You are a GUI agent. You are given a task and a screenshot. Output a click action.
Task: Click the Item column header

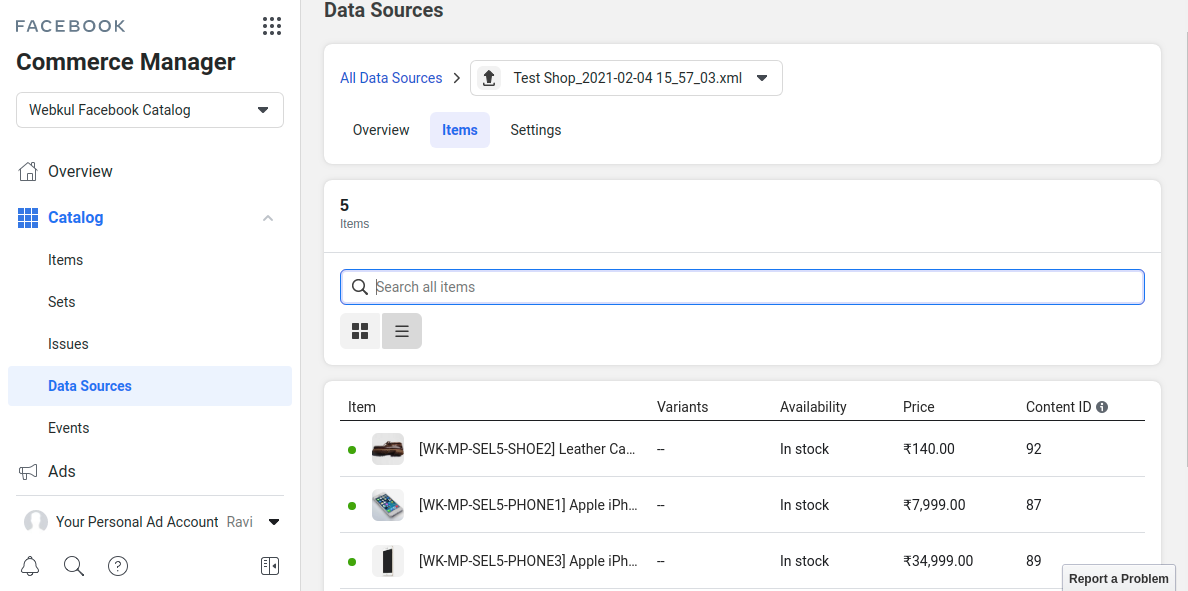[361, 407]
